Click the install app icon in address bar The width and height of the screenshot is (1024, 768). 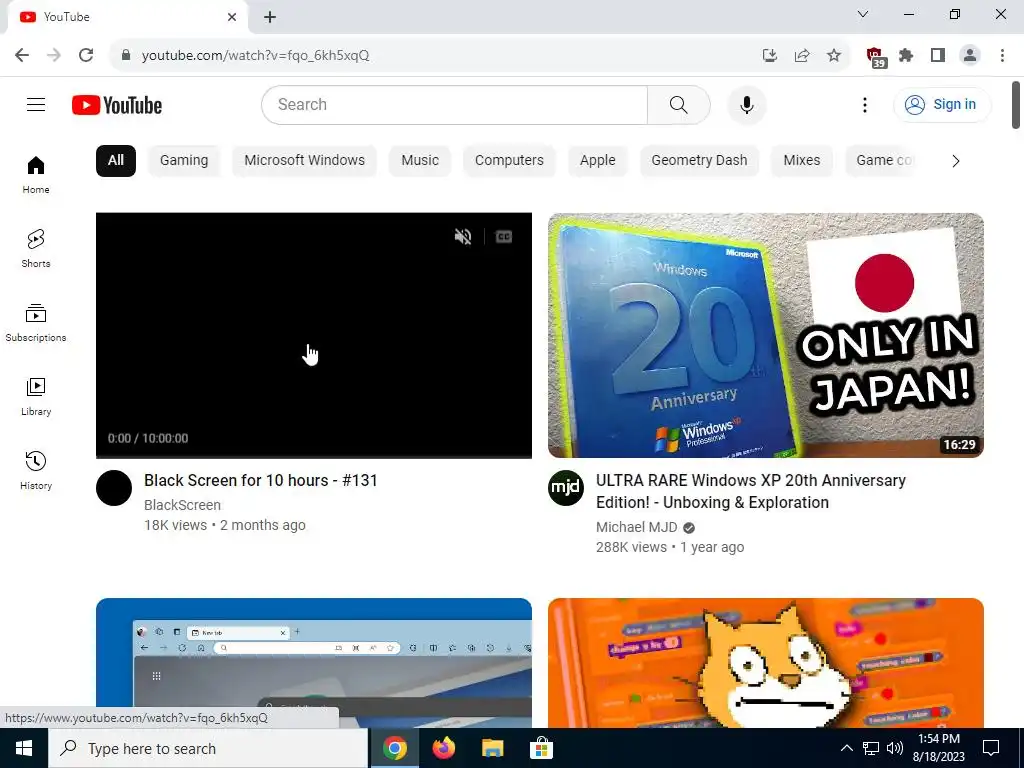(x=770, y=56)
